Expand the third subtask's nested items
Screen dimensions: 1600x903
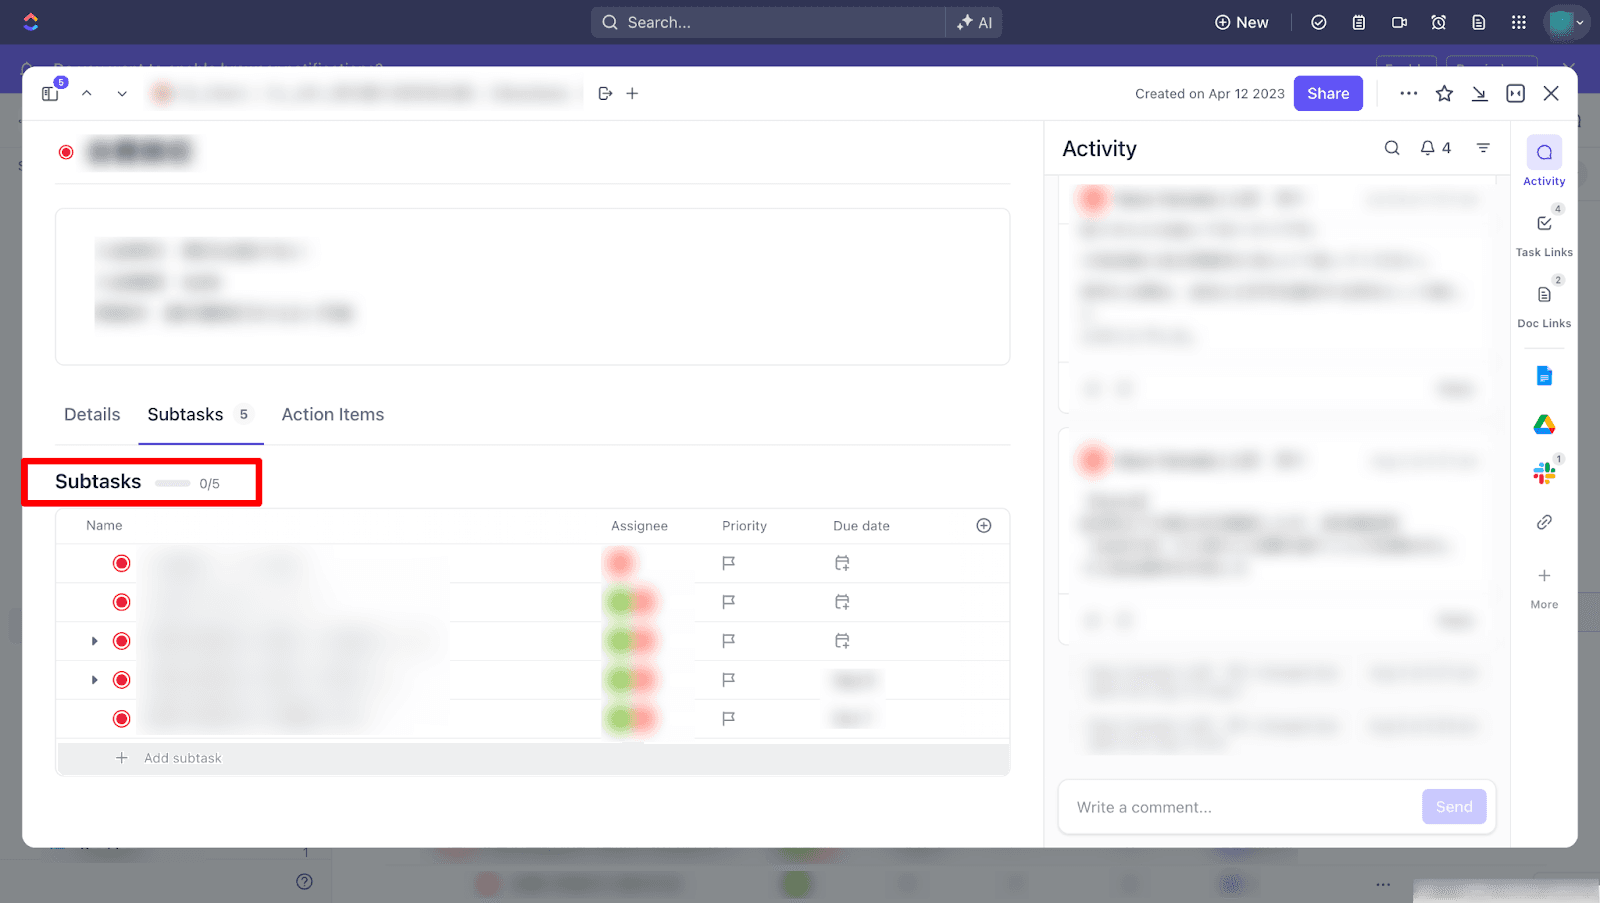(95, 641)
